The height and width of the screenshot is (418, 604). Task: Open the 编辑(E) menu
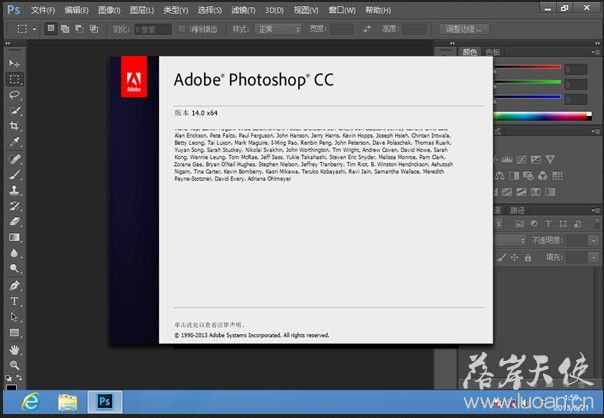(76, 10)
